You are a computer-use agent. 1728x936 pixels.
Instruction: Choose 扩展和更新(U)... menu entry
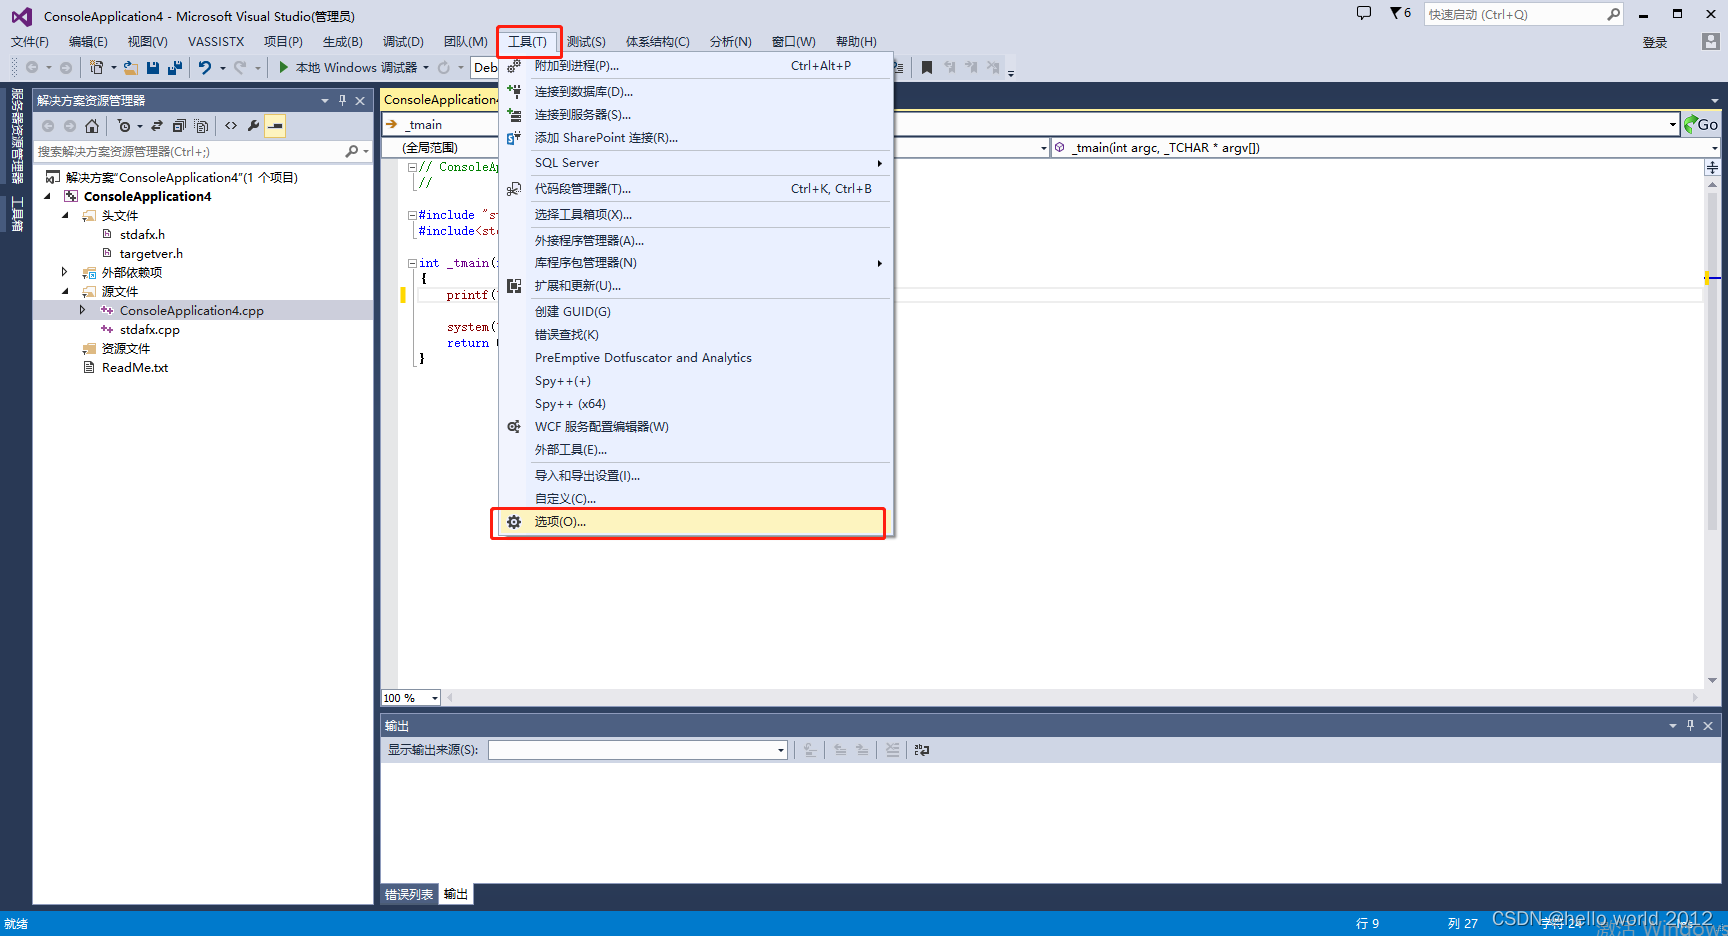(695, 286)
